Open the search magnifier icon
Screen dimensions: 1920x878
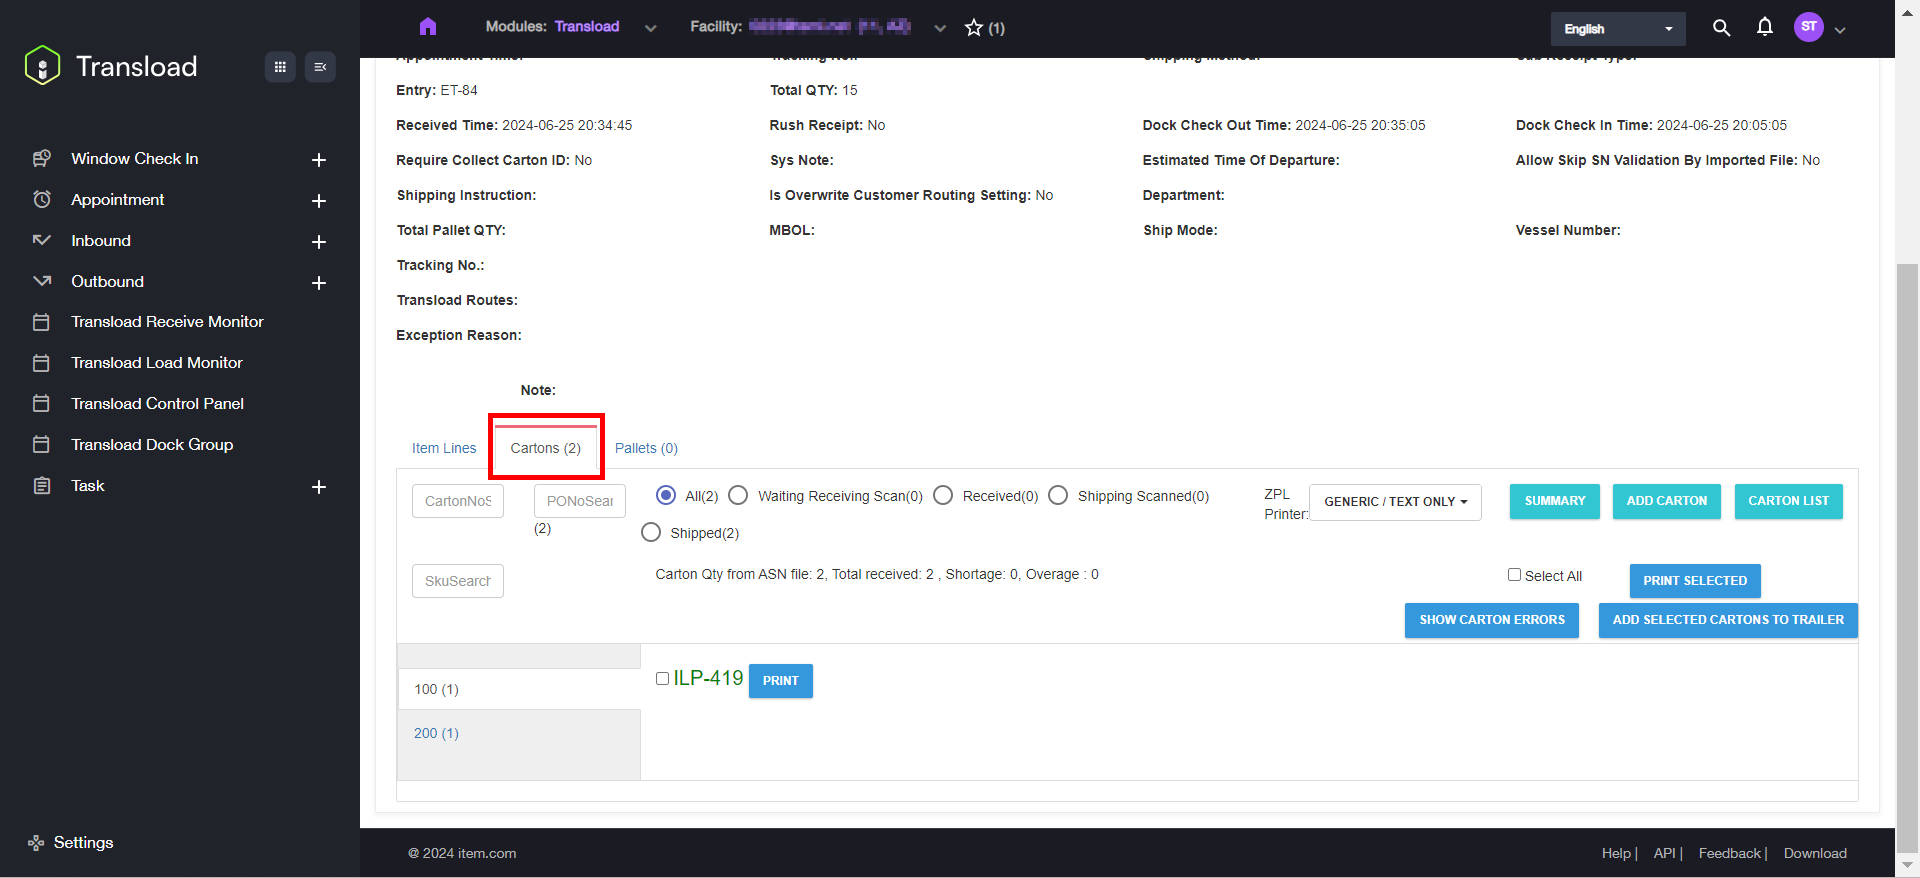click(x=1721, y=28)
